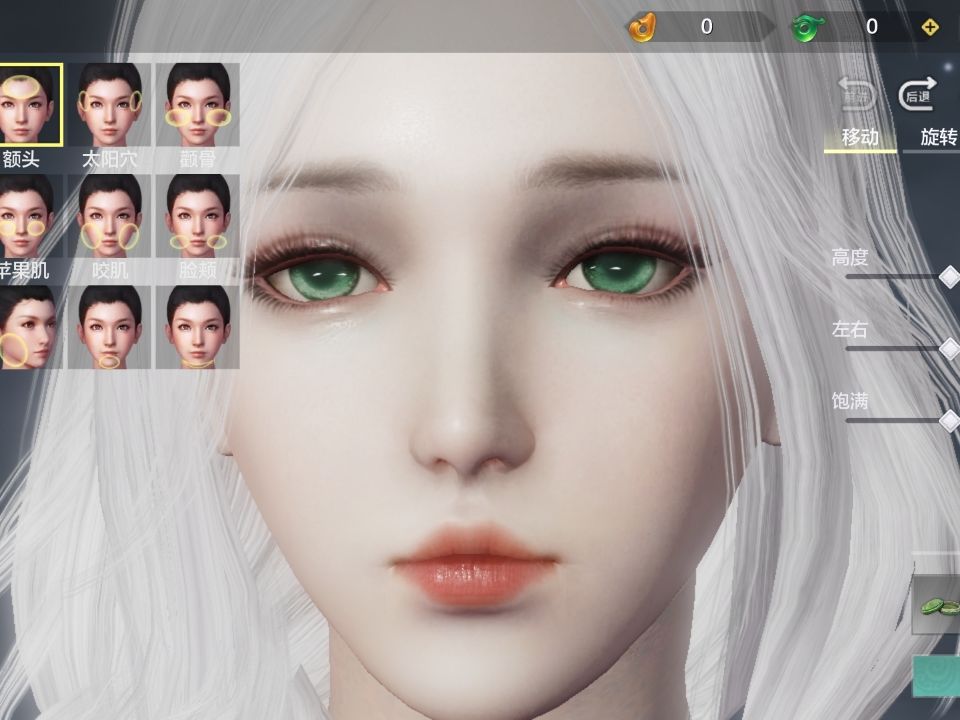Viewport: 960px width, 720px height.
Task: Click the green jade currency icon
Action: pos(808,28)
